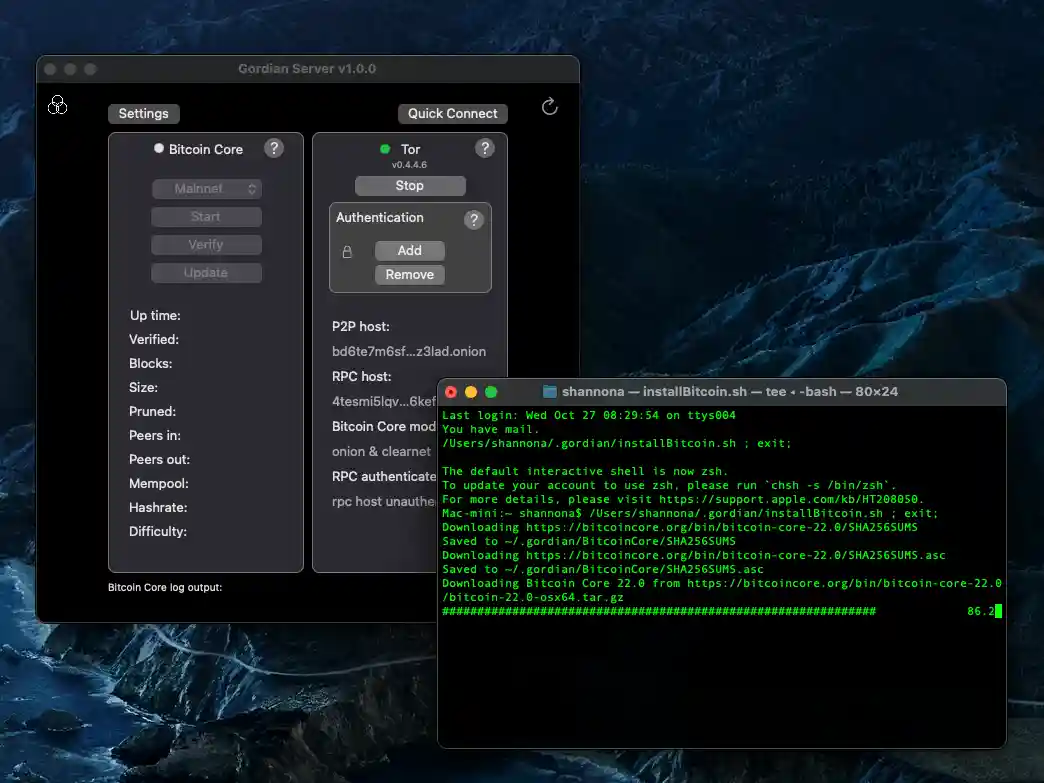Remove the Tor authentication key

(x=410, y=275)
